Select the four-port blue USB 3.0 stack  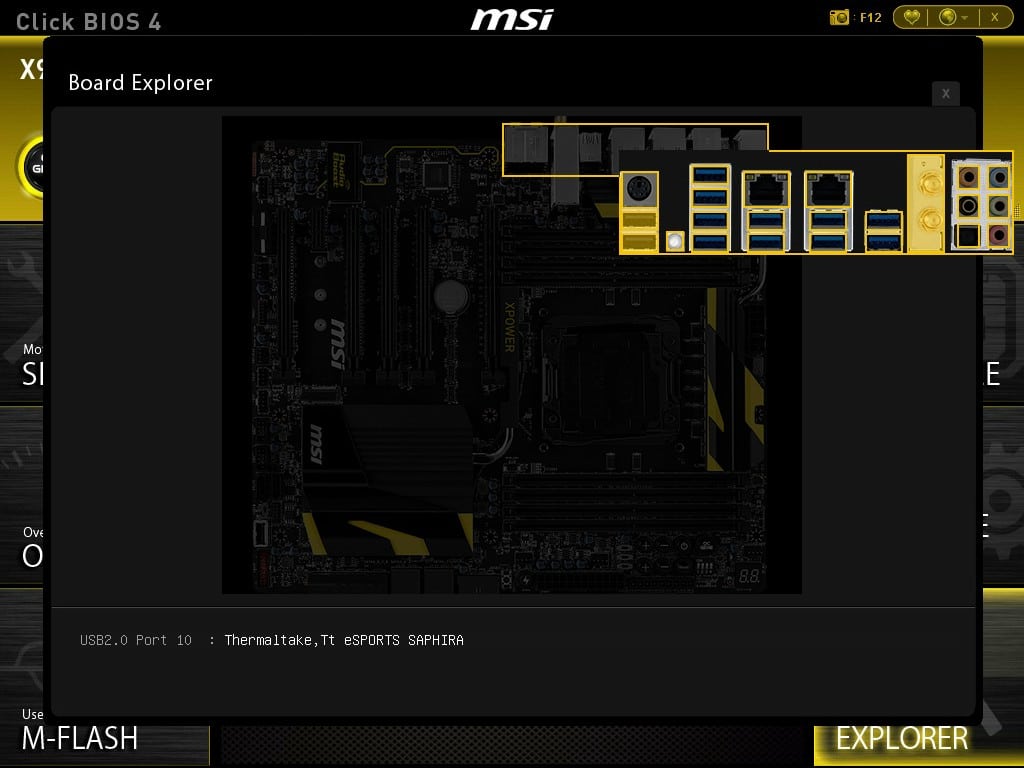(x=710, y=208)
